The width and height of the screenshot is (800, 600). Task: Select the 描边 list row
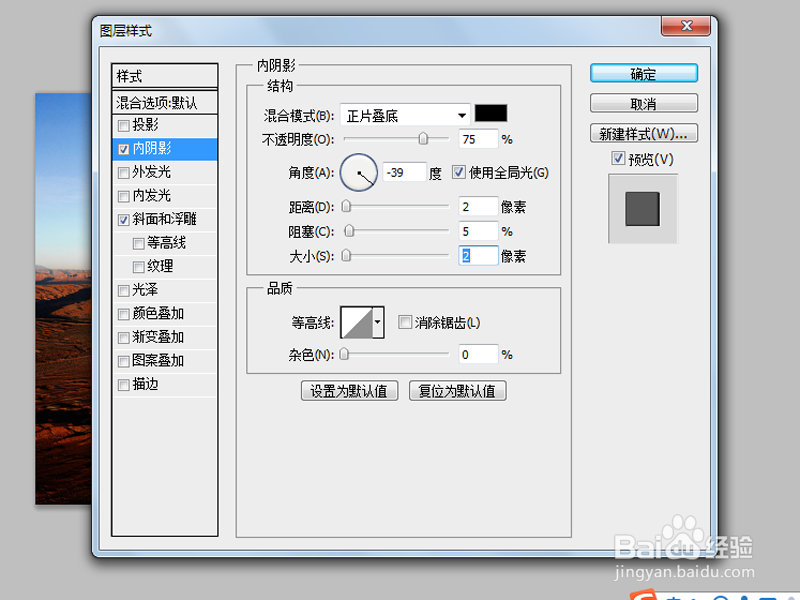click(x=164, y=384)
